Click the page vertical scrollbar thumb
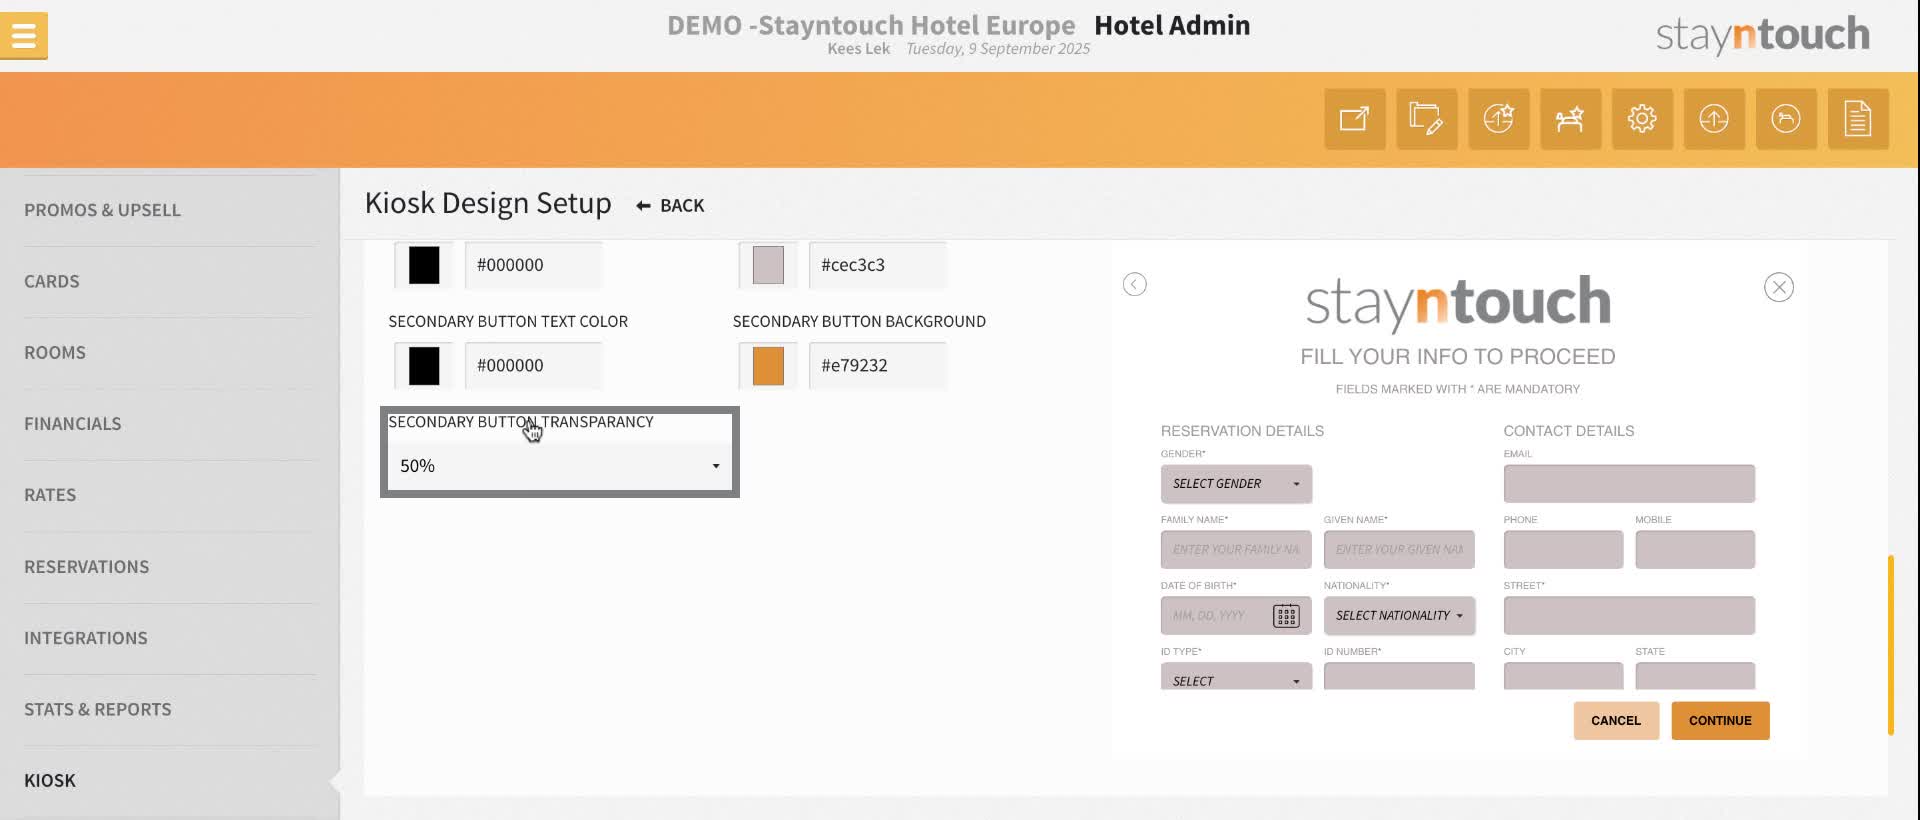 click(1891, 645)
